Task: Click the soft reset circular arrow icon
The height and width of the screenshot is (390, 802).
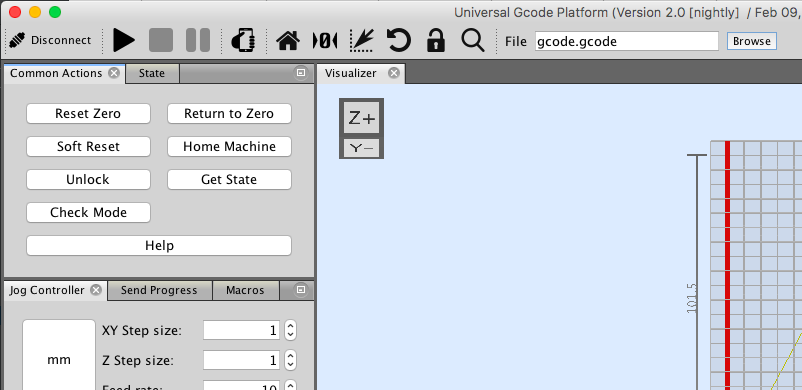Action: (x=398, y=40)
